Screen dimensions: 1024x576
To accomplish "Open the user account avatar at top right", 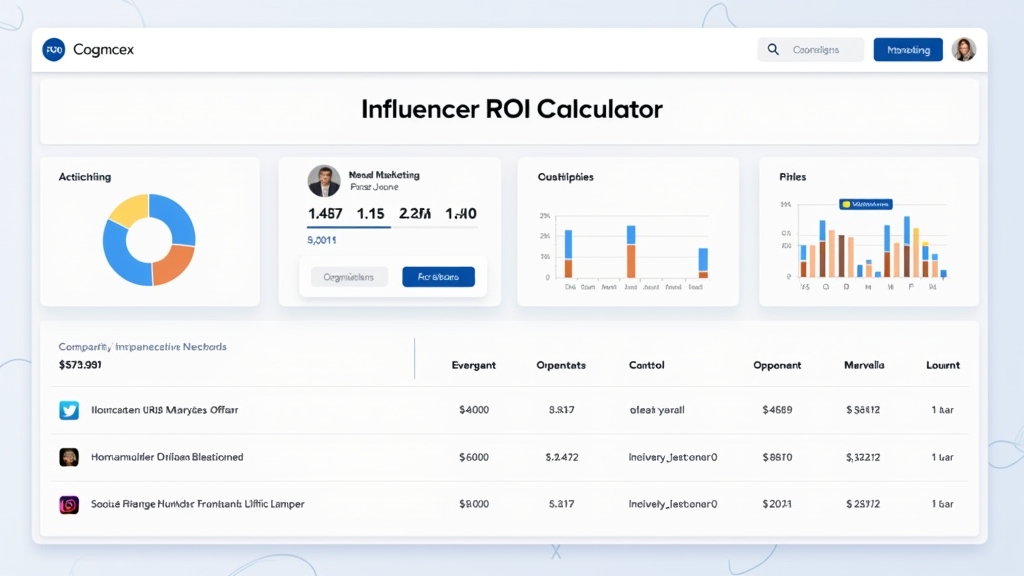I will [x=963, y=49].
